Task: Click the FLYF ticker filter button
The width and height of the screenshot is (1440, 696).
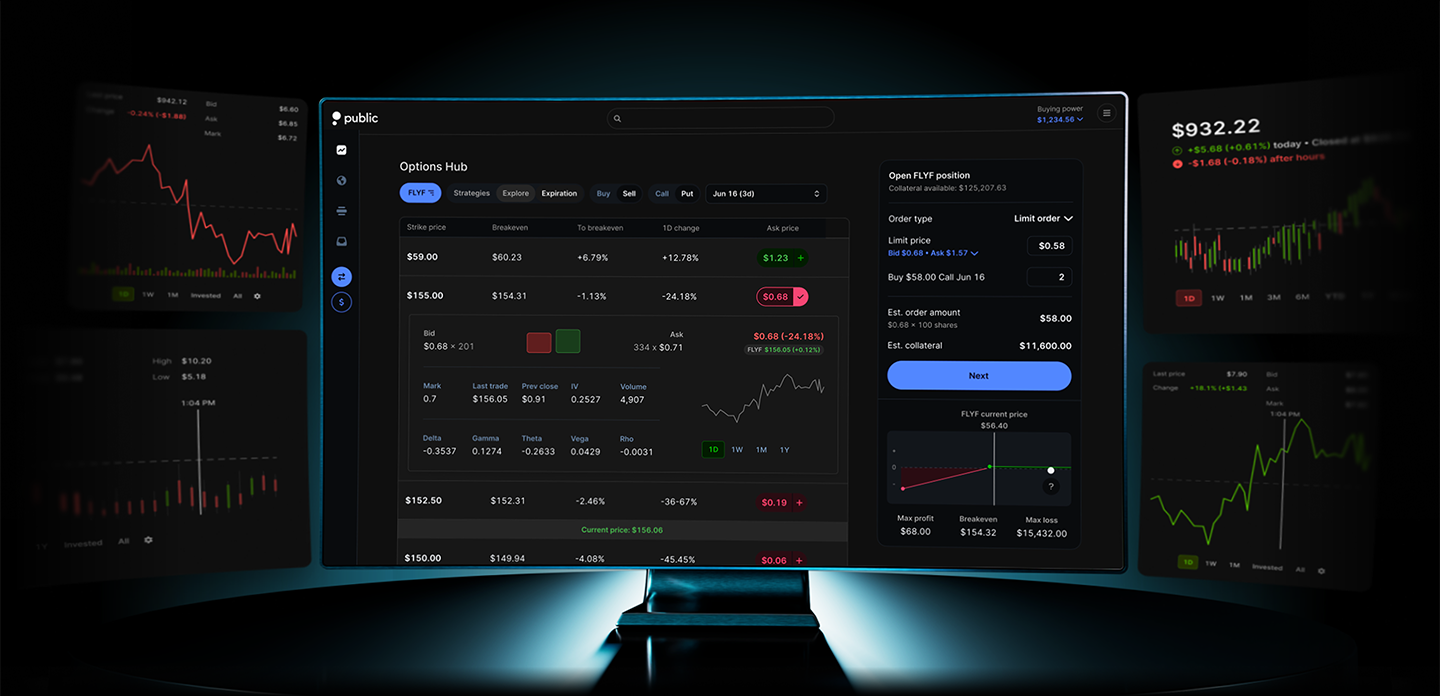Action: 419,193
